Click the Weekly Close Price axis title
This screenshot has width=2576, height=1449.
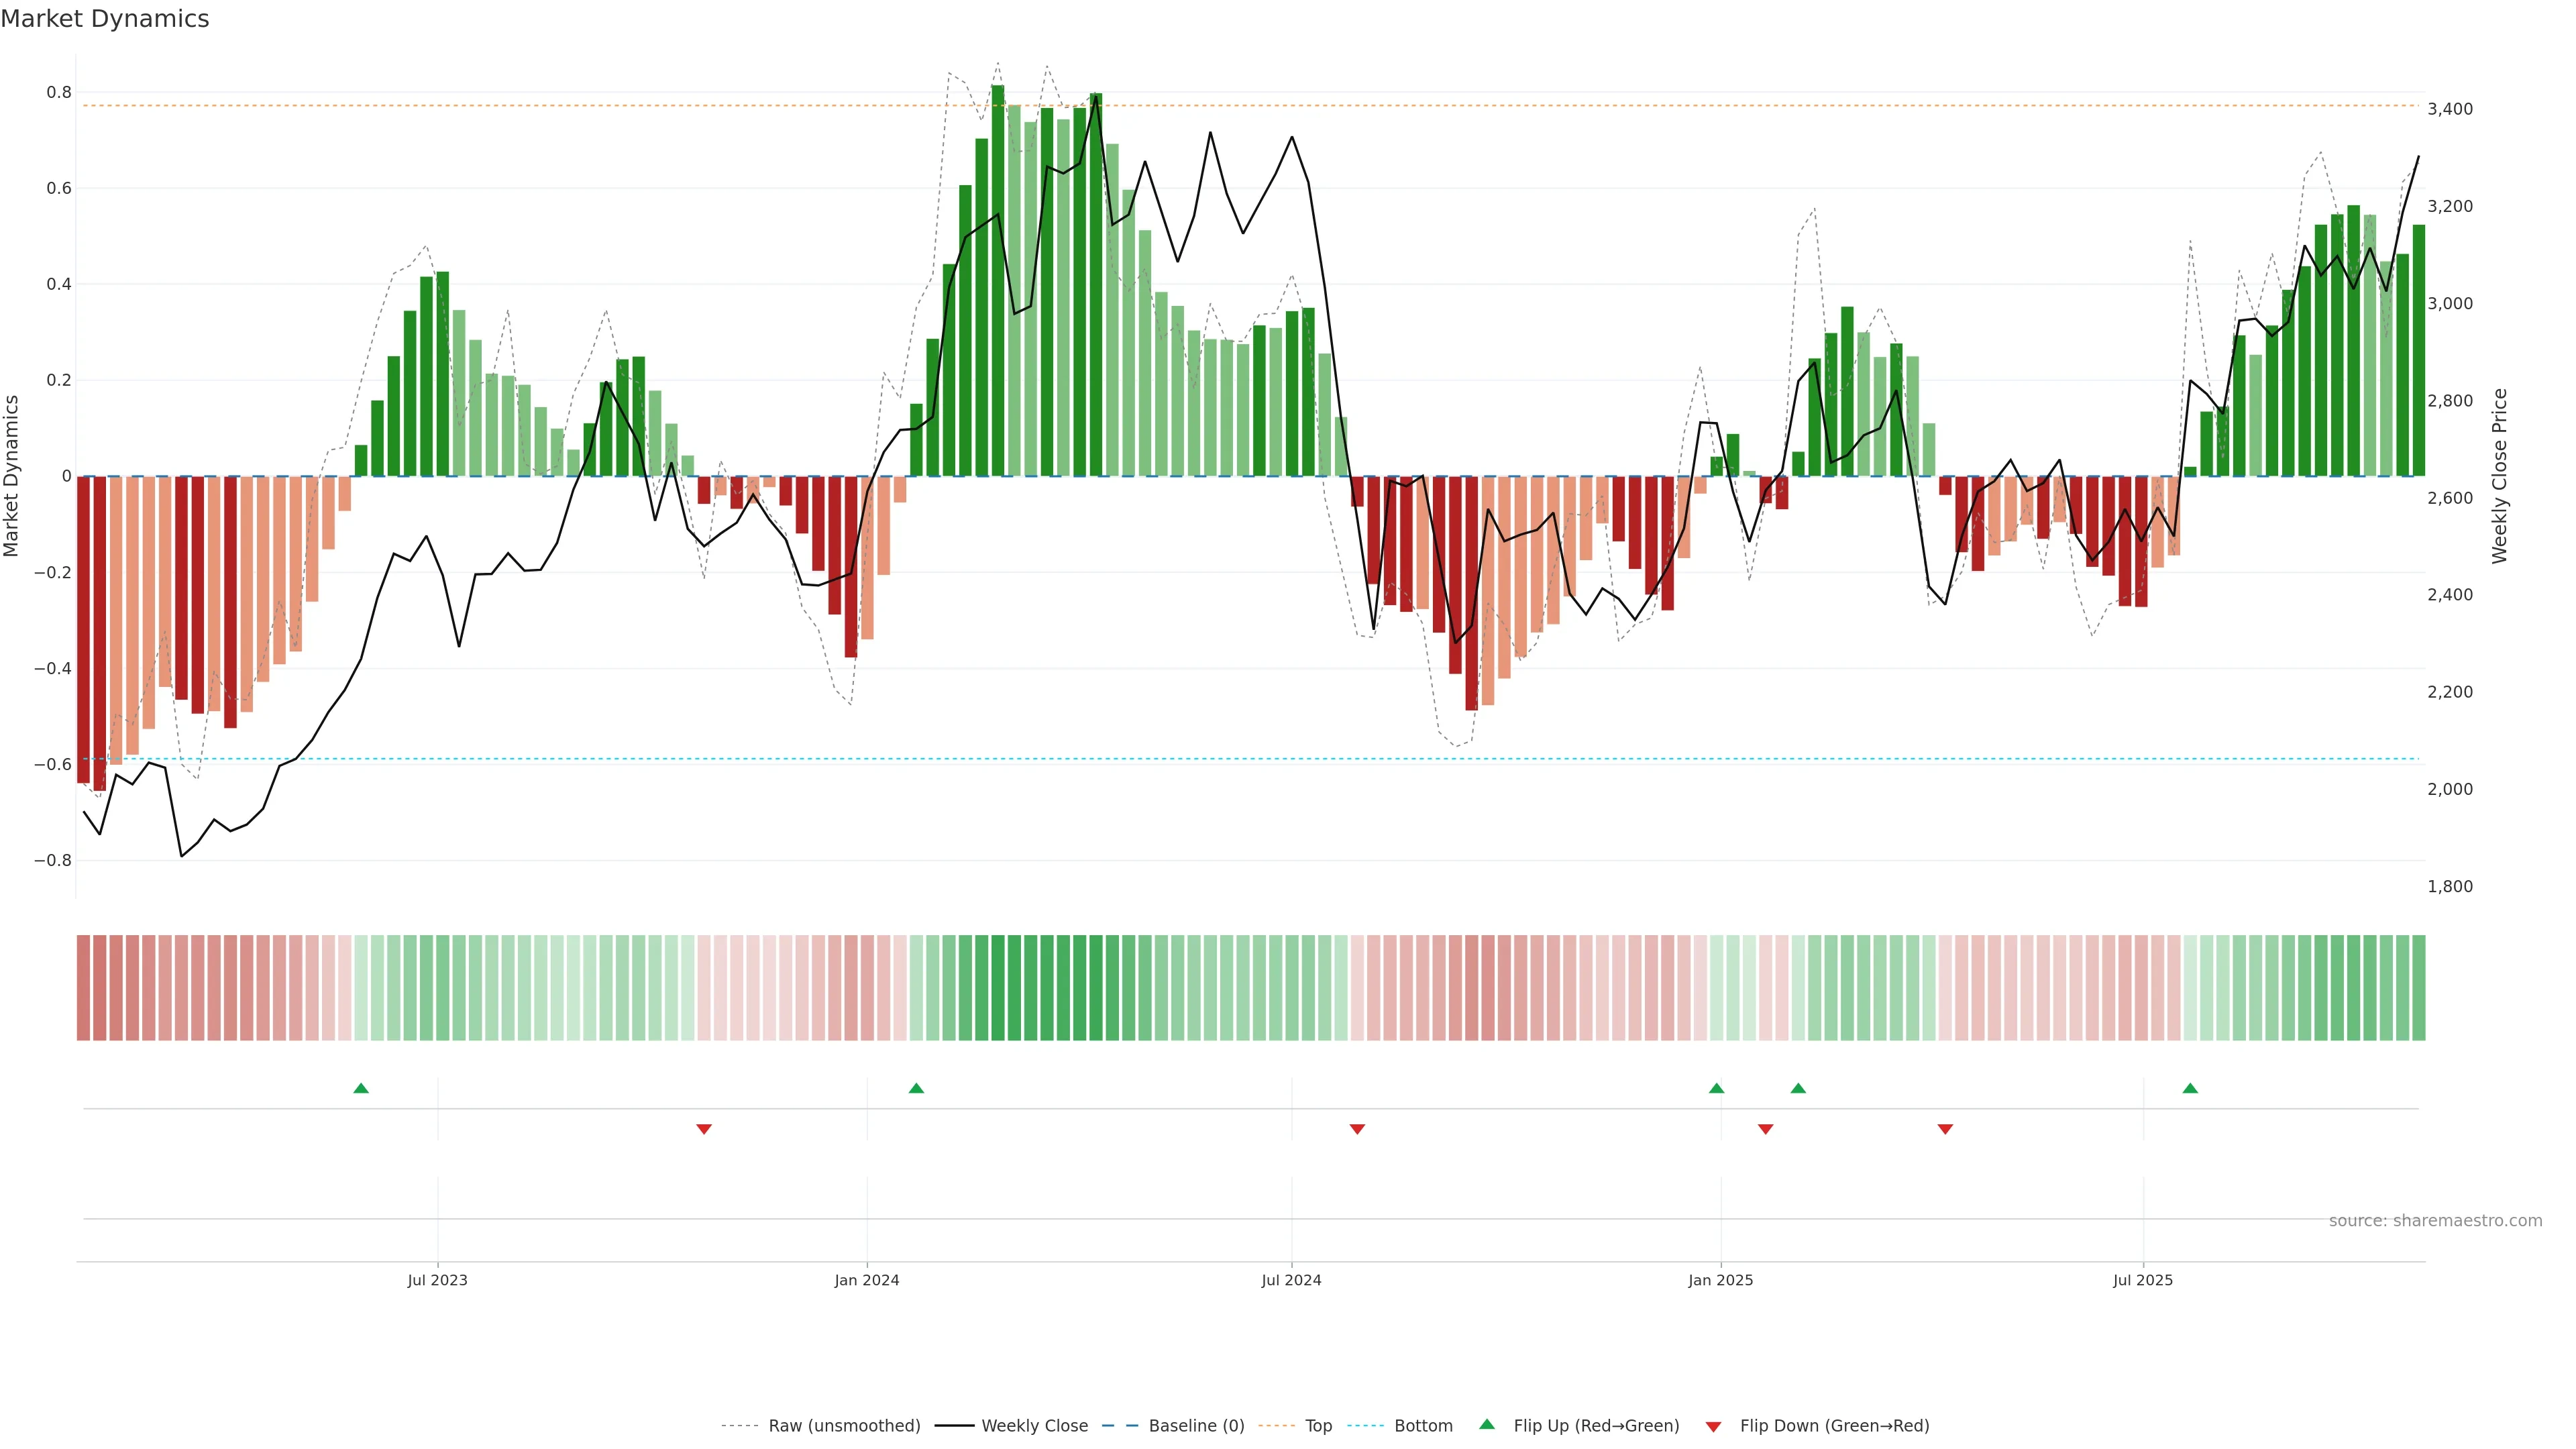point(2499,476)
